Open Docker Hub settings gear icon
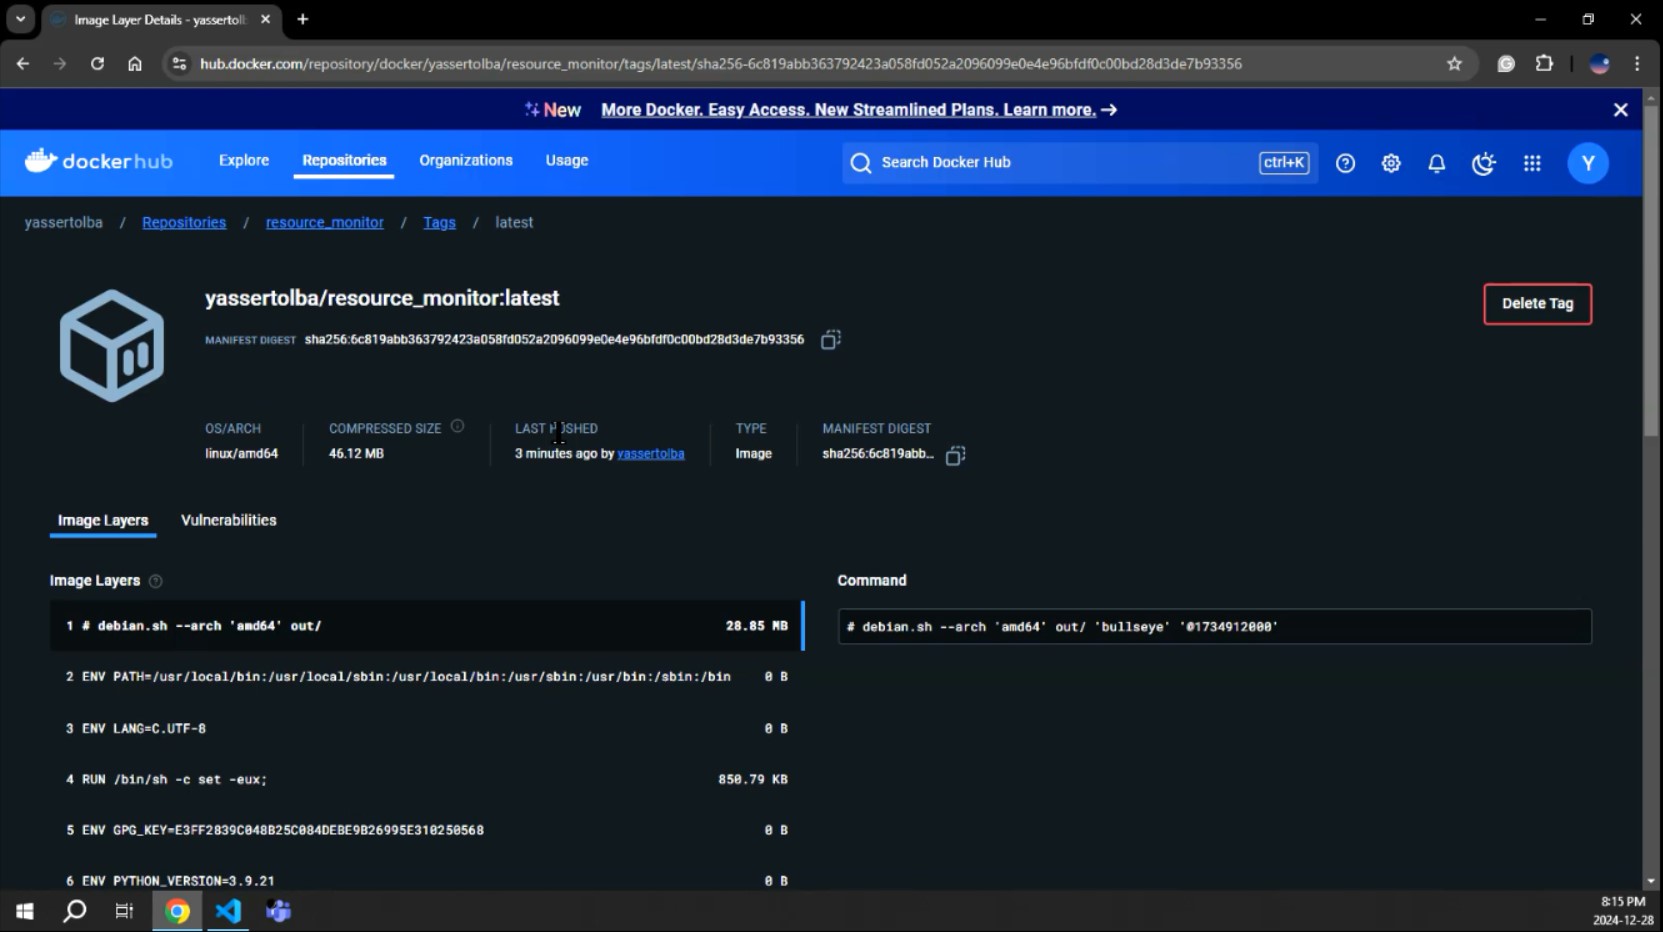The width and height of the screenshot is (1663, 932). [1391, 163]
